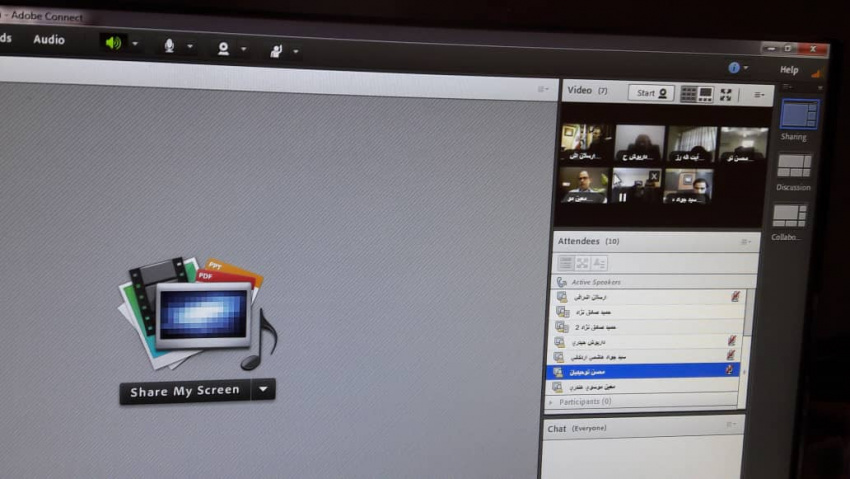Pause the selected webcam video feed

[622, 197]
